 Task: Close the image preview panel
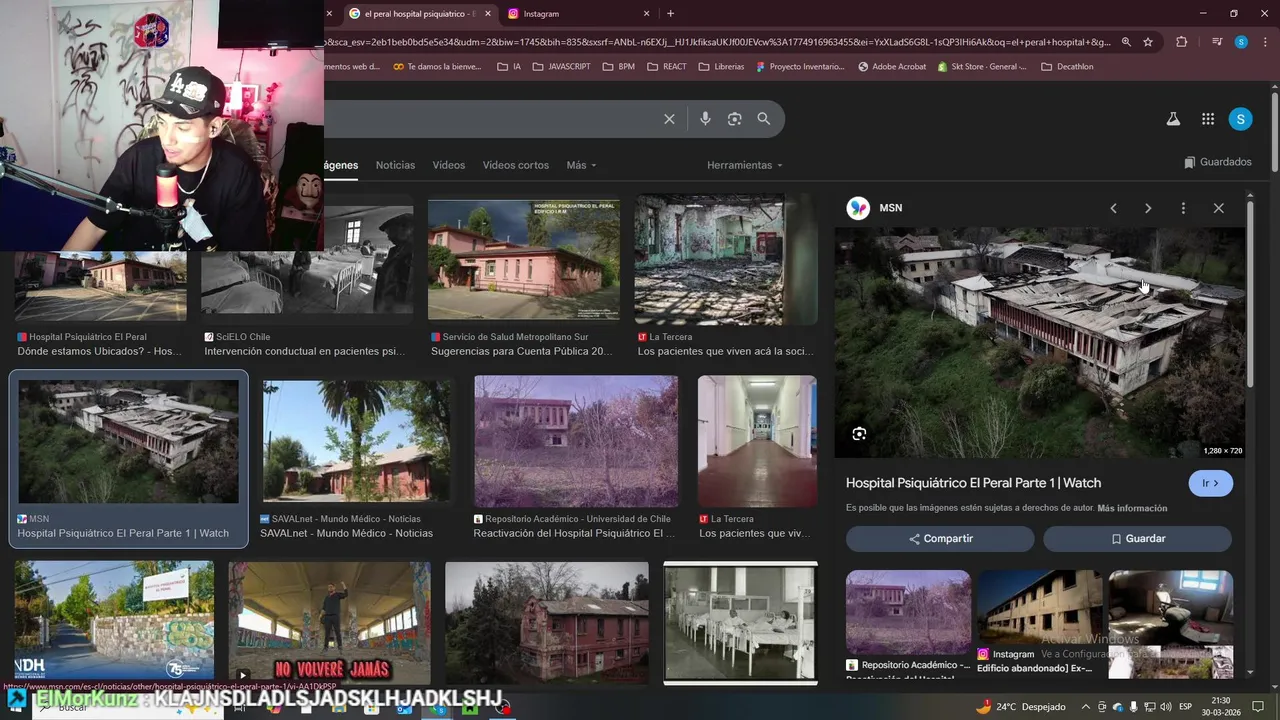pos(1218,208)
